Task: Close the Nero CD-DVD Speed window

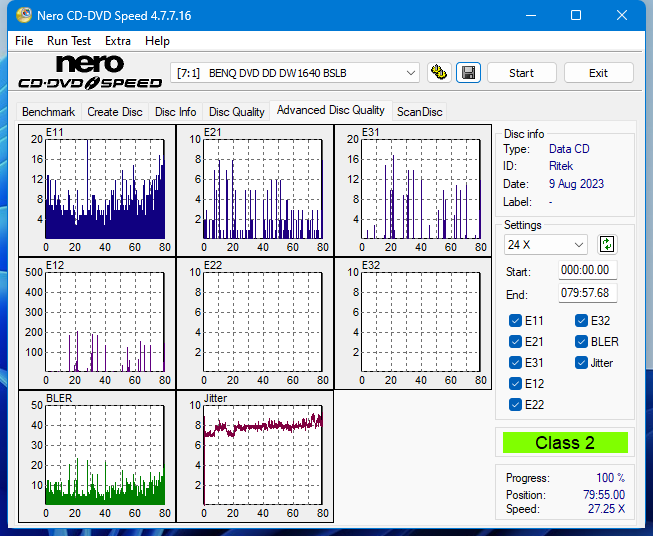Action: pyautogui.click(x=622, y=15)
